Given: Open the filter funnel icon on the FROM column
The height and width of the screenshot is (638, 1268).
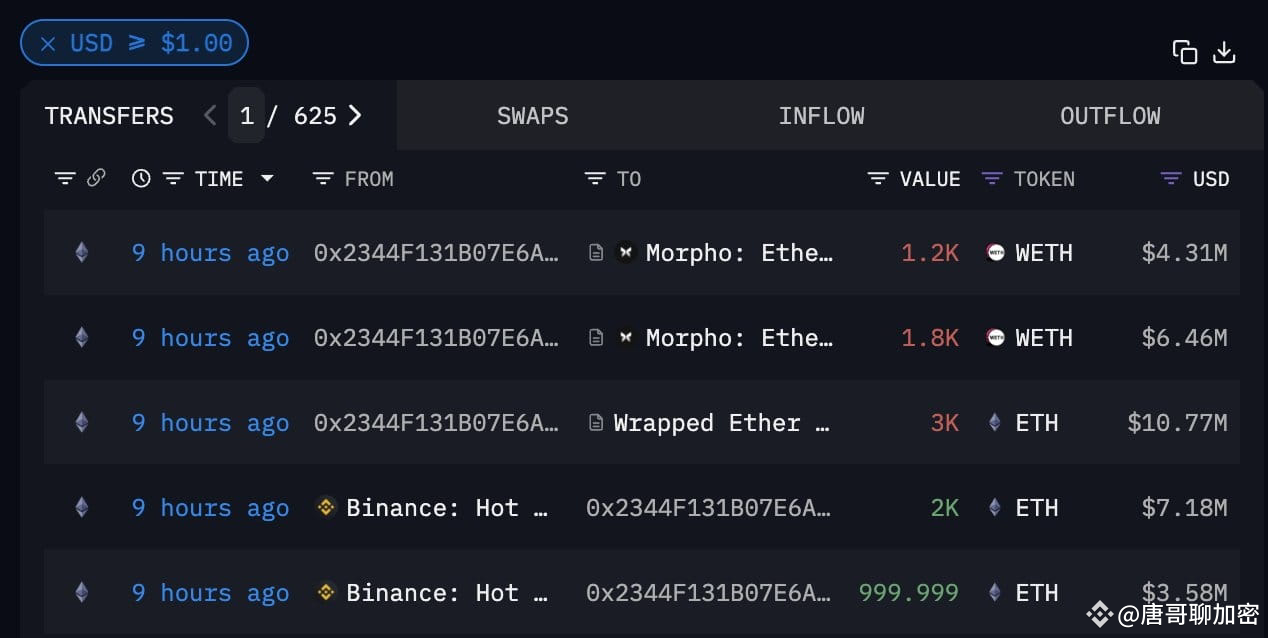Looking at the screenshot, I should pyautogui.click(x=321, y=178).
